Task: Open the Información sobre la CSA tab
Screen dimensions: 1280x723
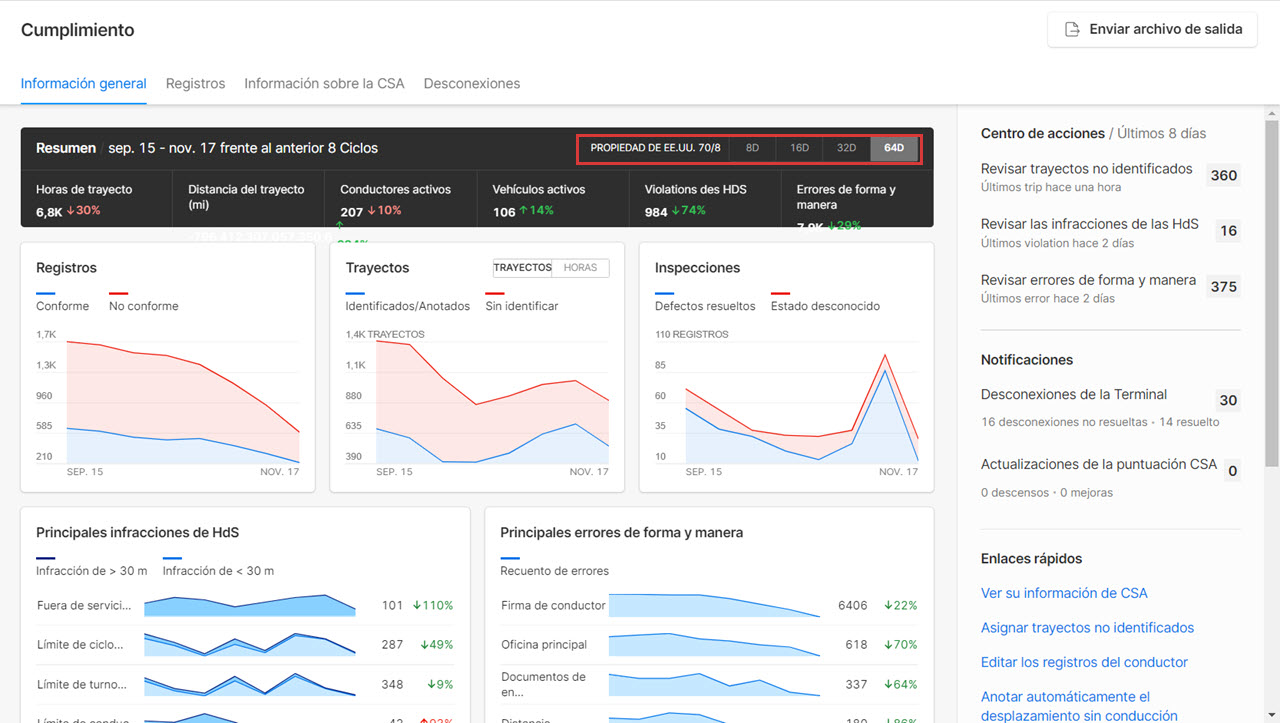Action: click(x=324, y=84)
